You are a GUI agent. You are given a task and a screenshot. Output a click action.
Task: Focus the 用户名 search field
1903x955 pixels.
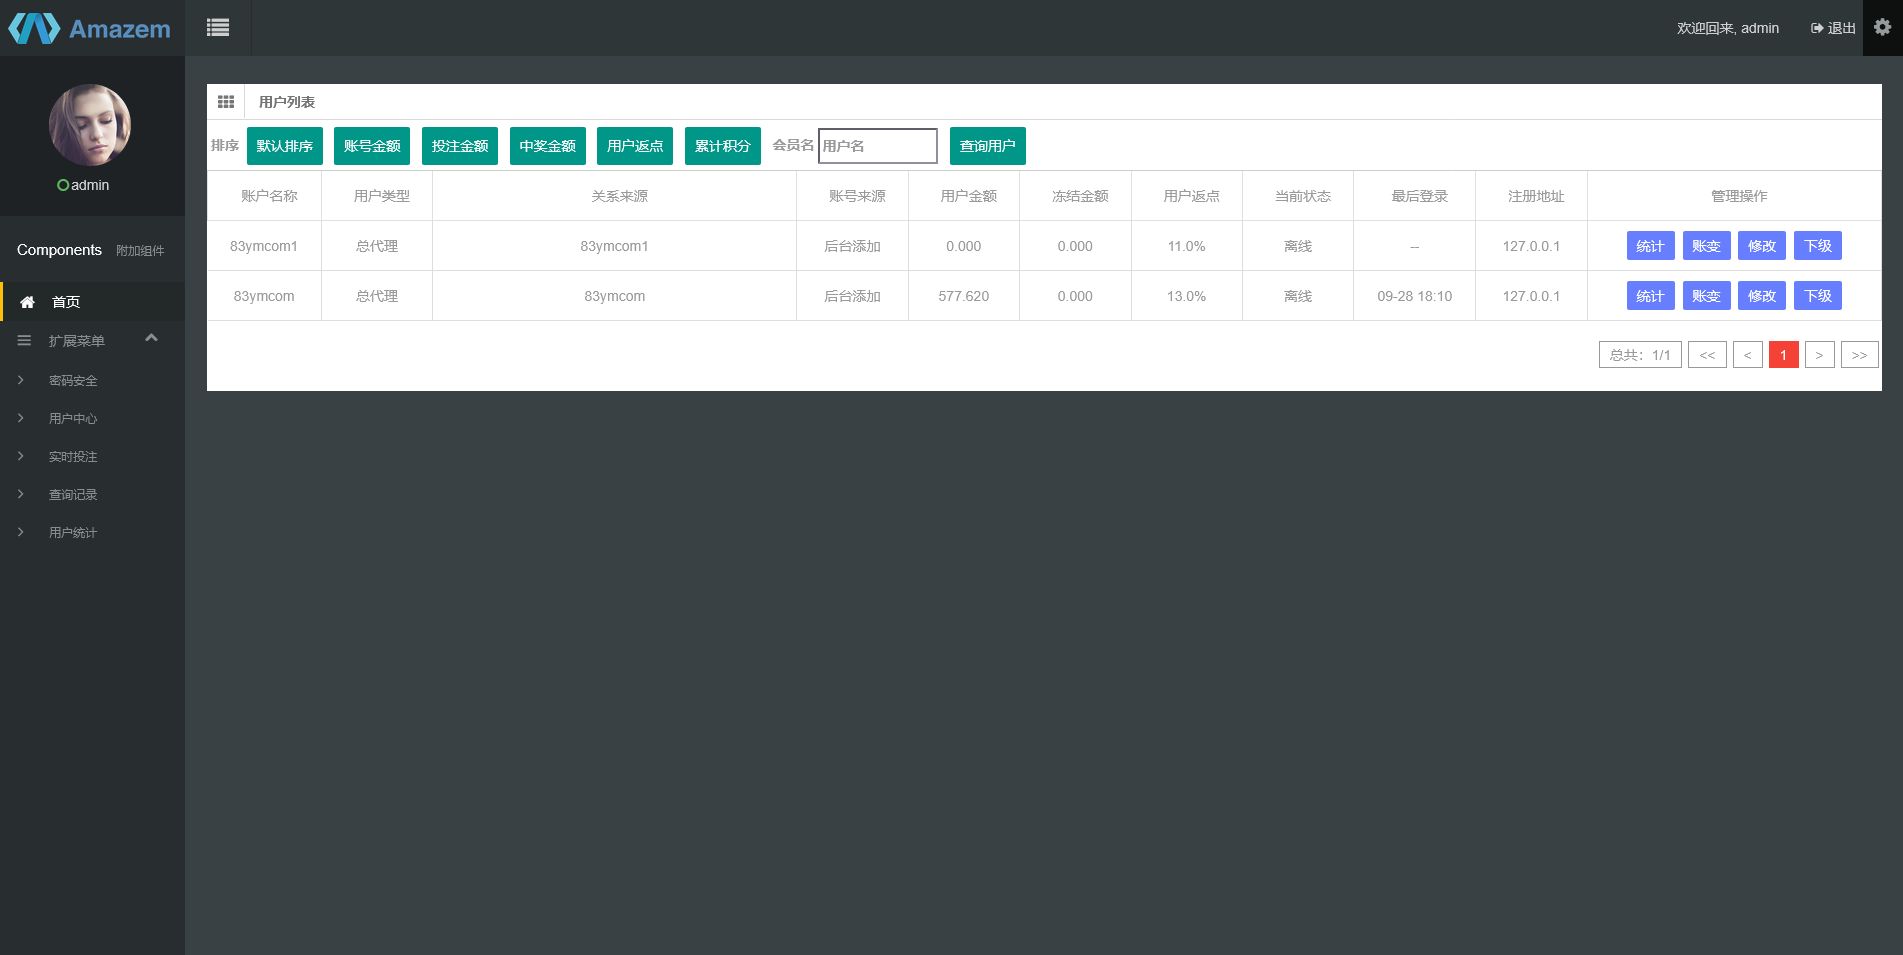pos(877,146)
